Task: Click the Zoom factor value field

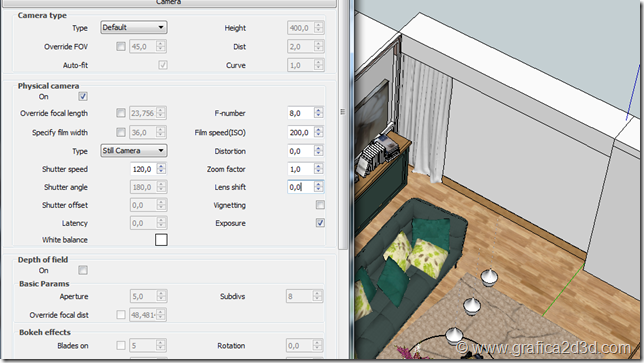Action: pyautogui.click(x=301, y=169)
